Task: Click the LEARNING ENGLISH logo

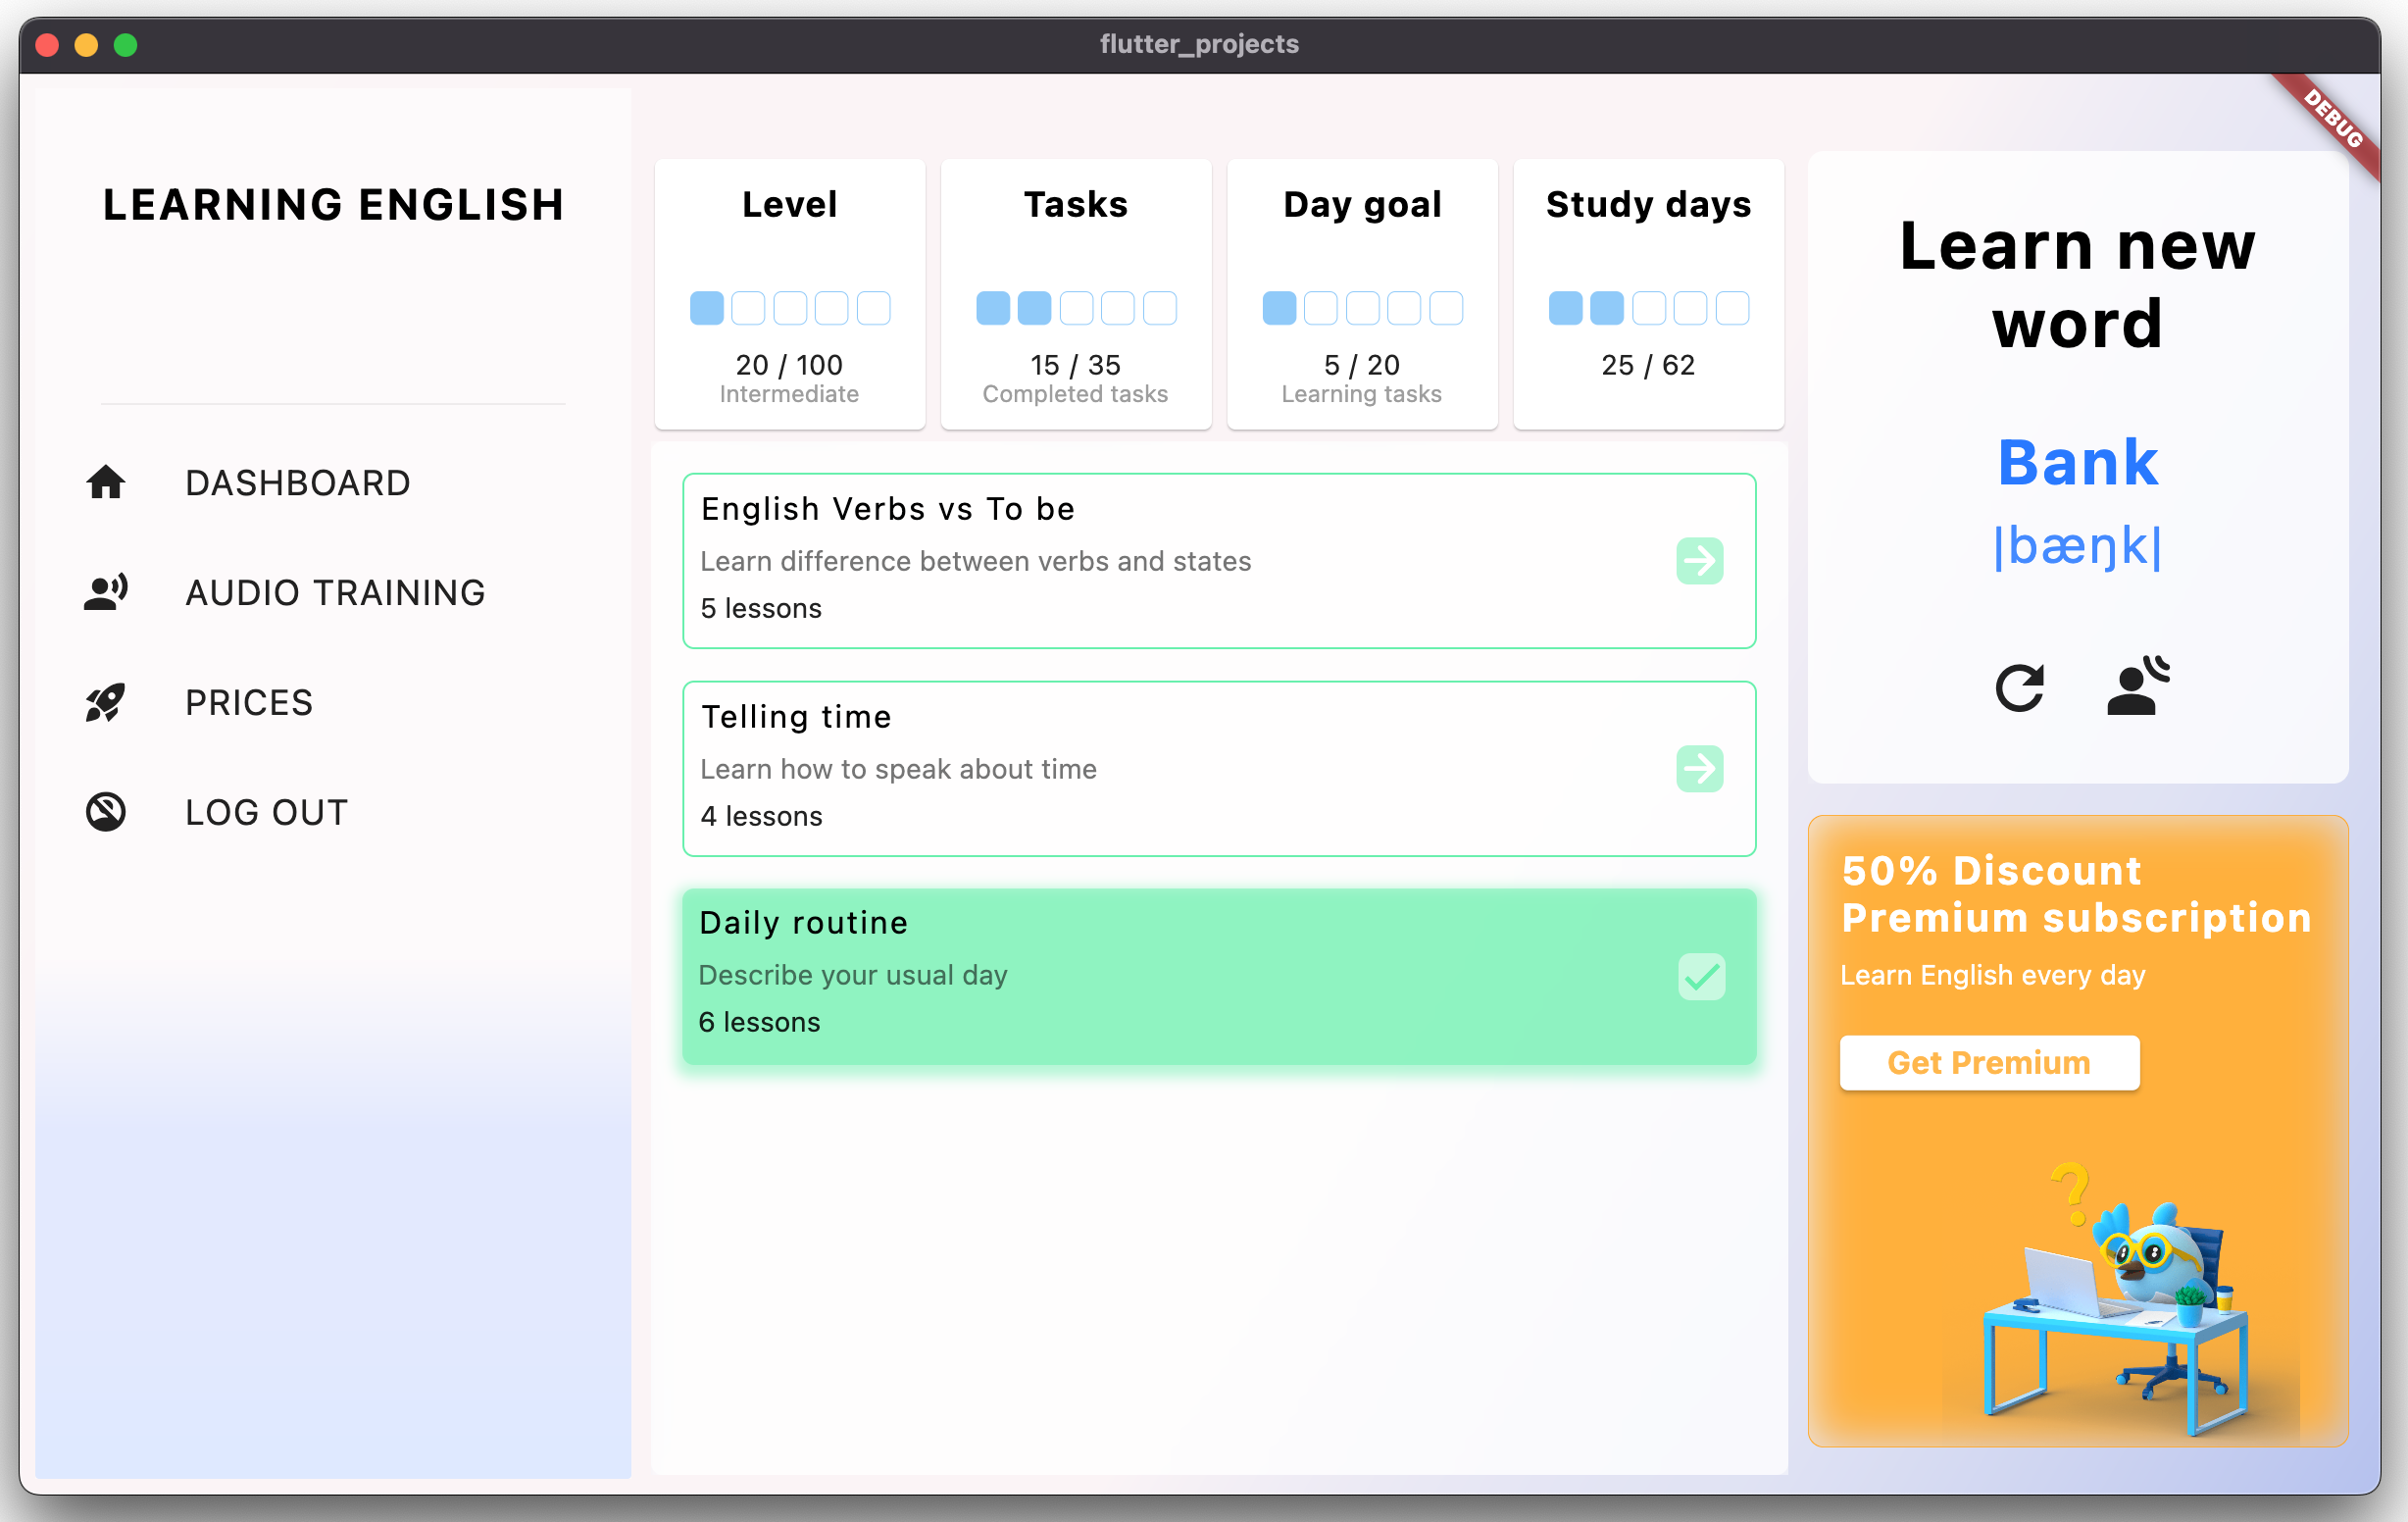Action: (332, 205)
